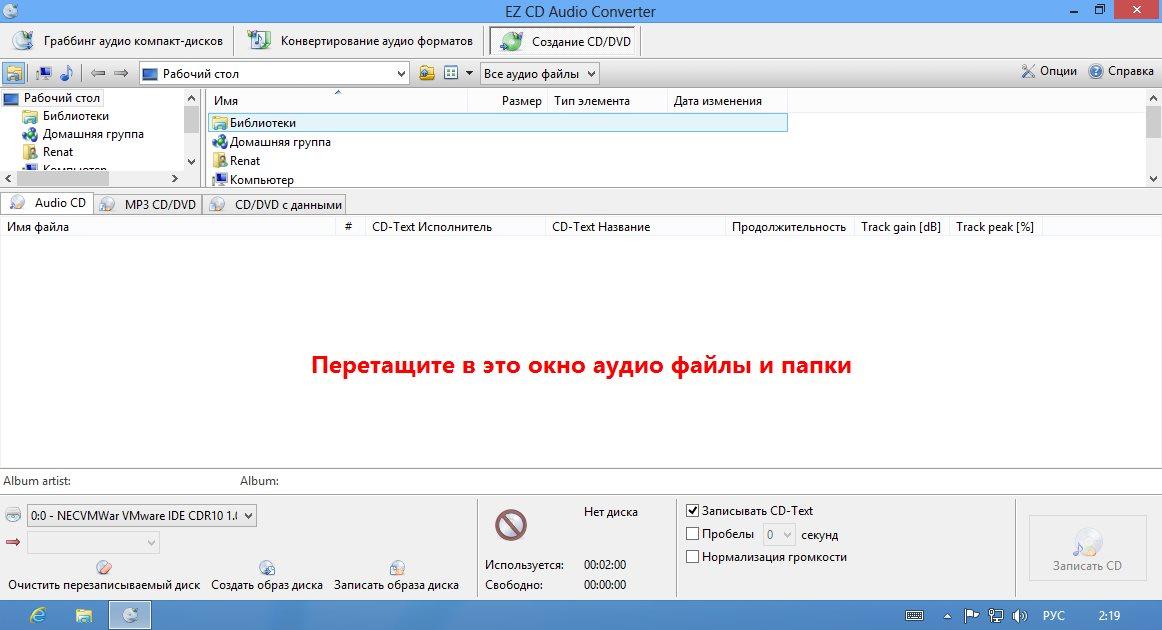Switch to Граббинг аудио компакт-дисков tab
Image resolution: width=1162 pixels, height=630 pixels.
(x=119, y=41)
